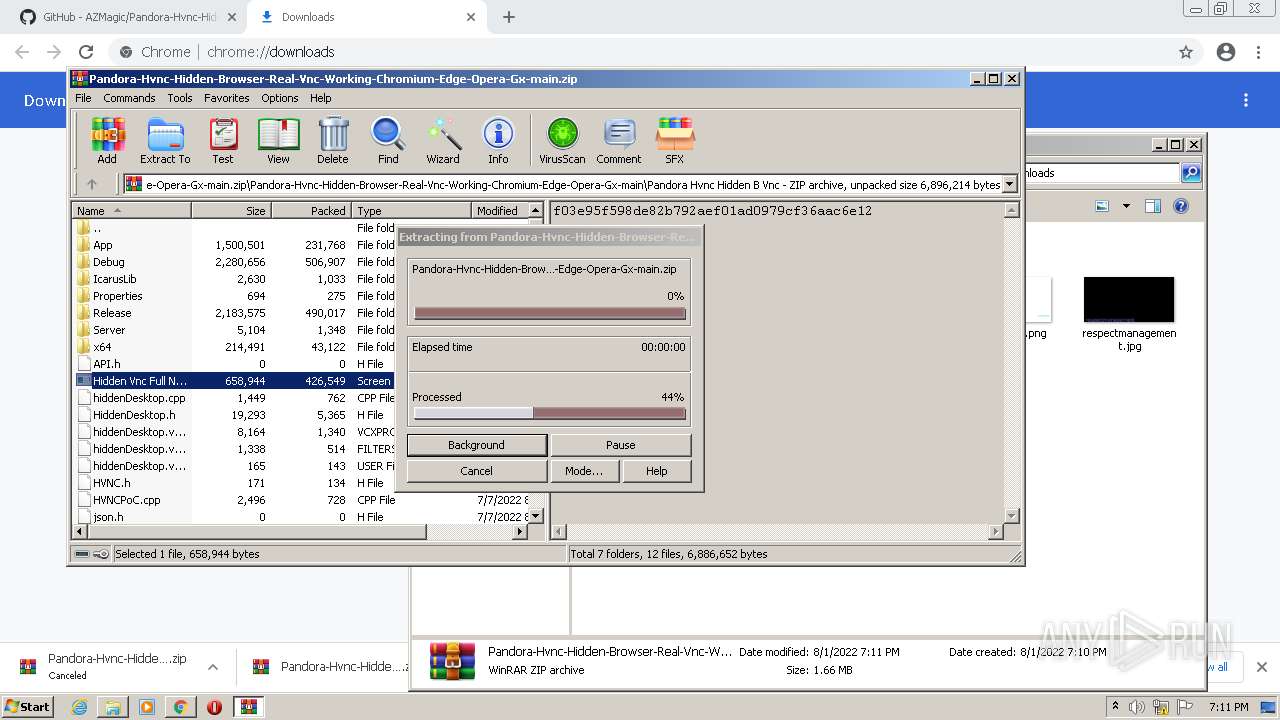
Task: Select the Server folder row
Action: click(x=235, y=330)
